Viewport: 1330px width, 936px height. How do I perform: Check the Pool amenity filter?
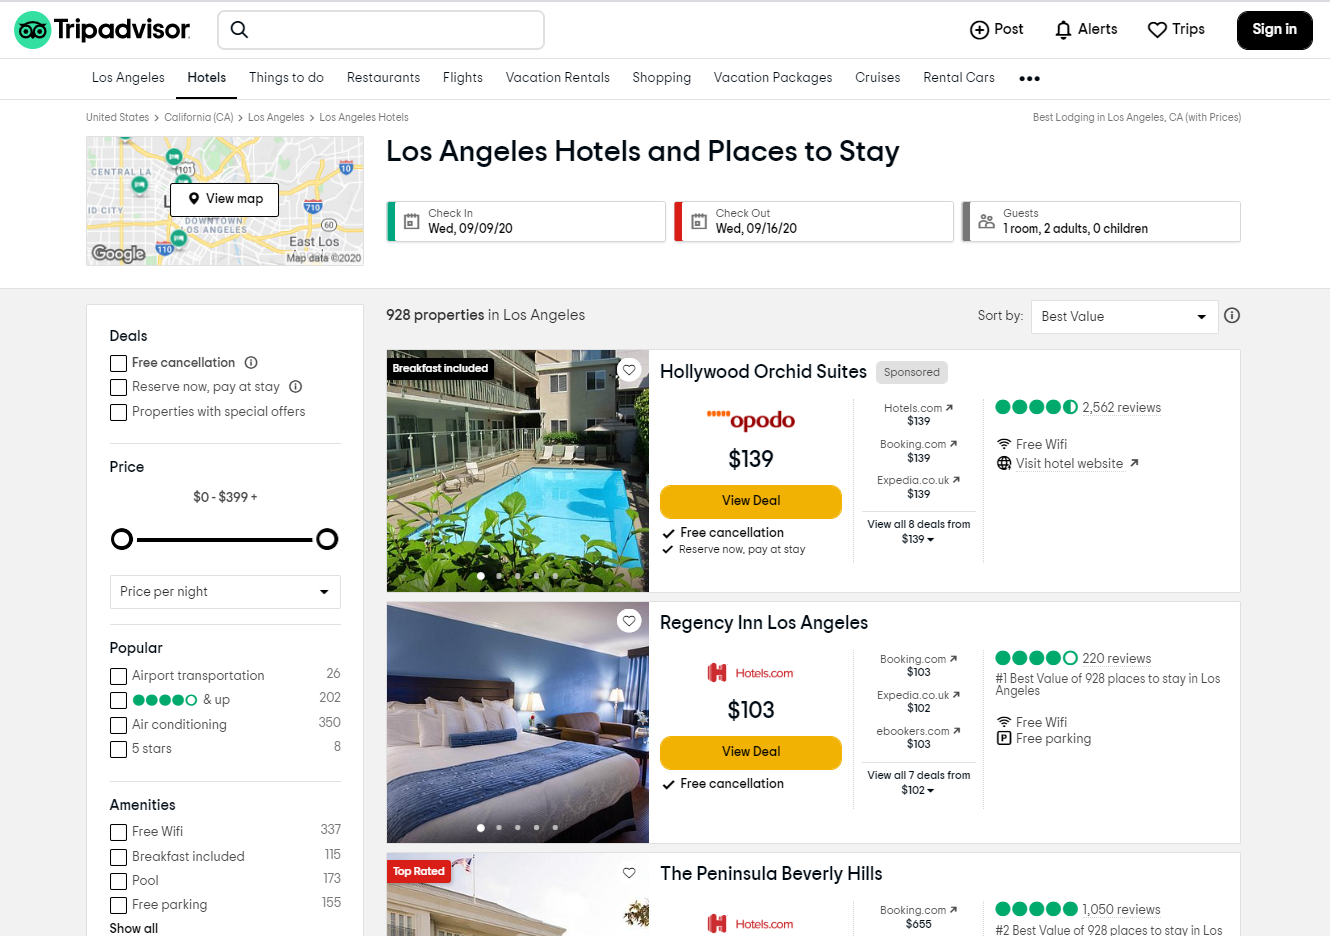(x=118, y=880)
